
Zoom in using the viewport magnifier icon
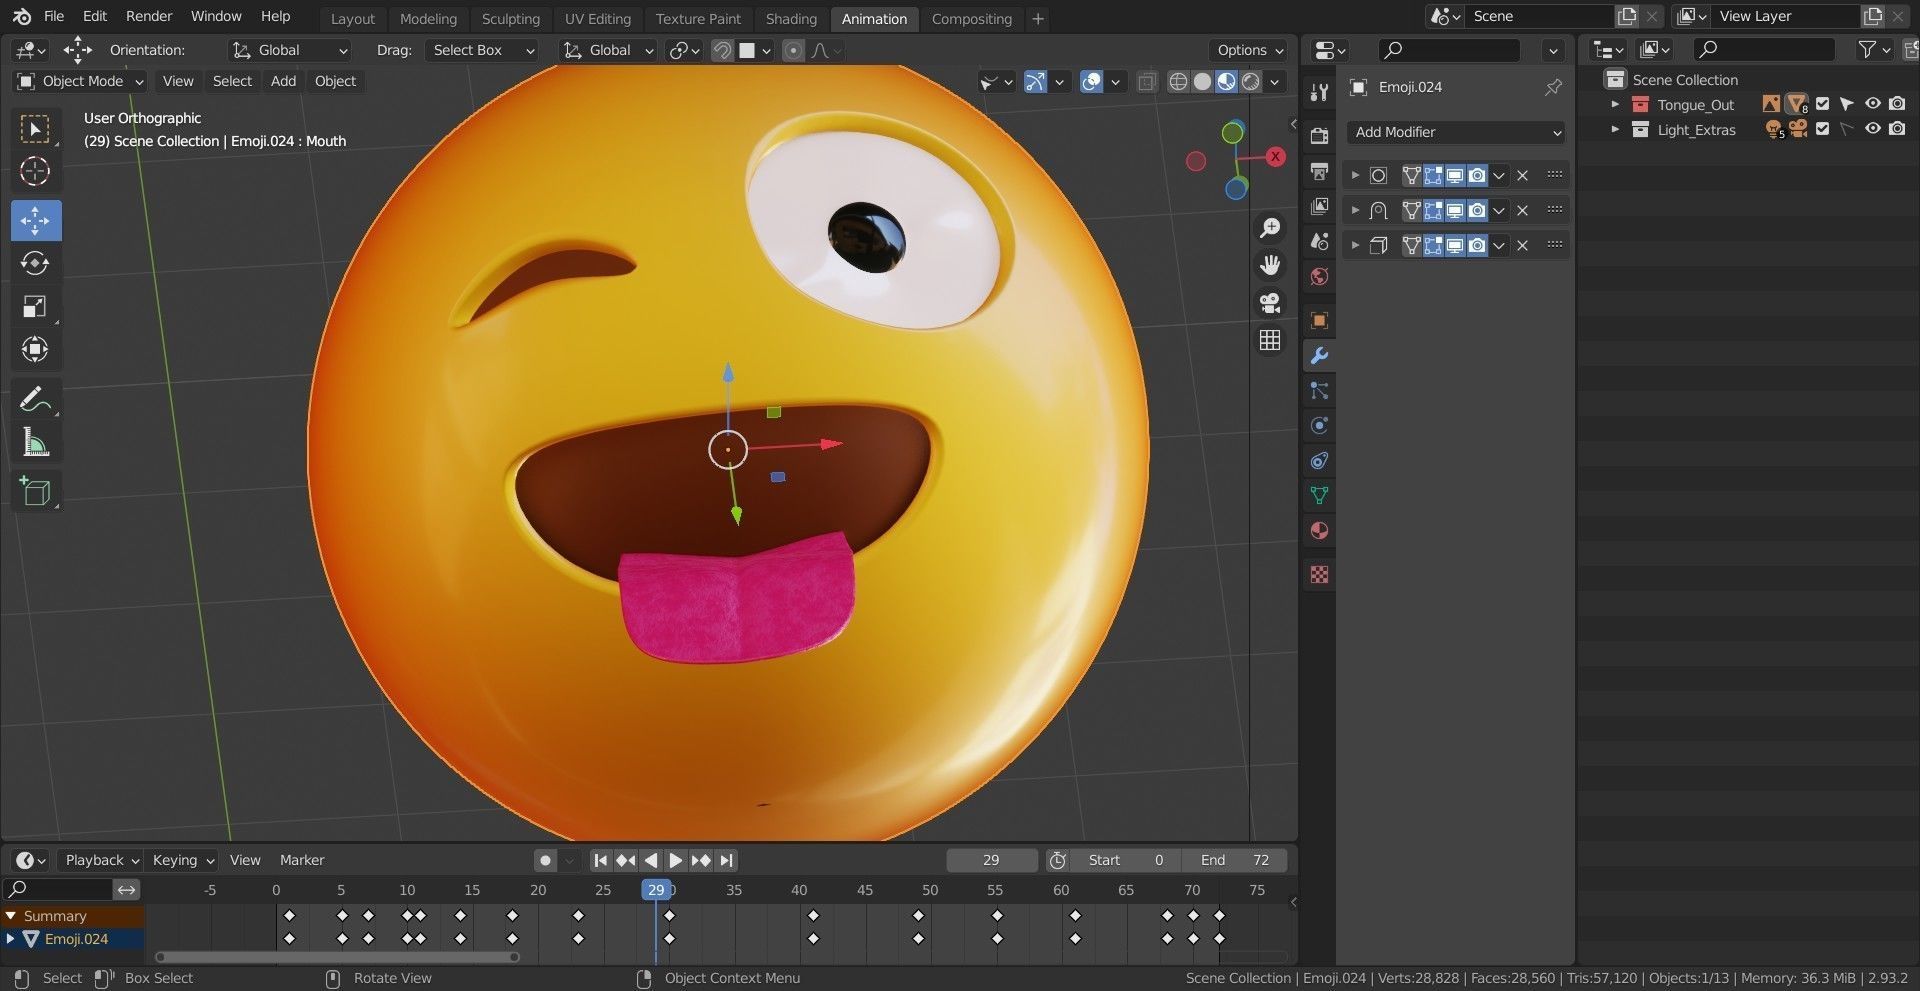1269,227
